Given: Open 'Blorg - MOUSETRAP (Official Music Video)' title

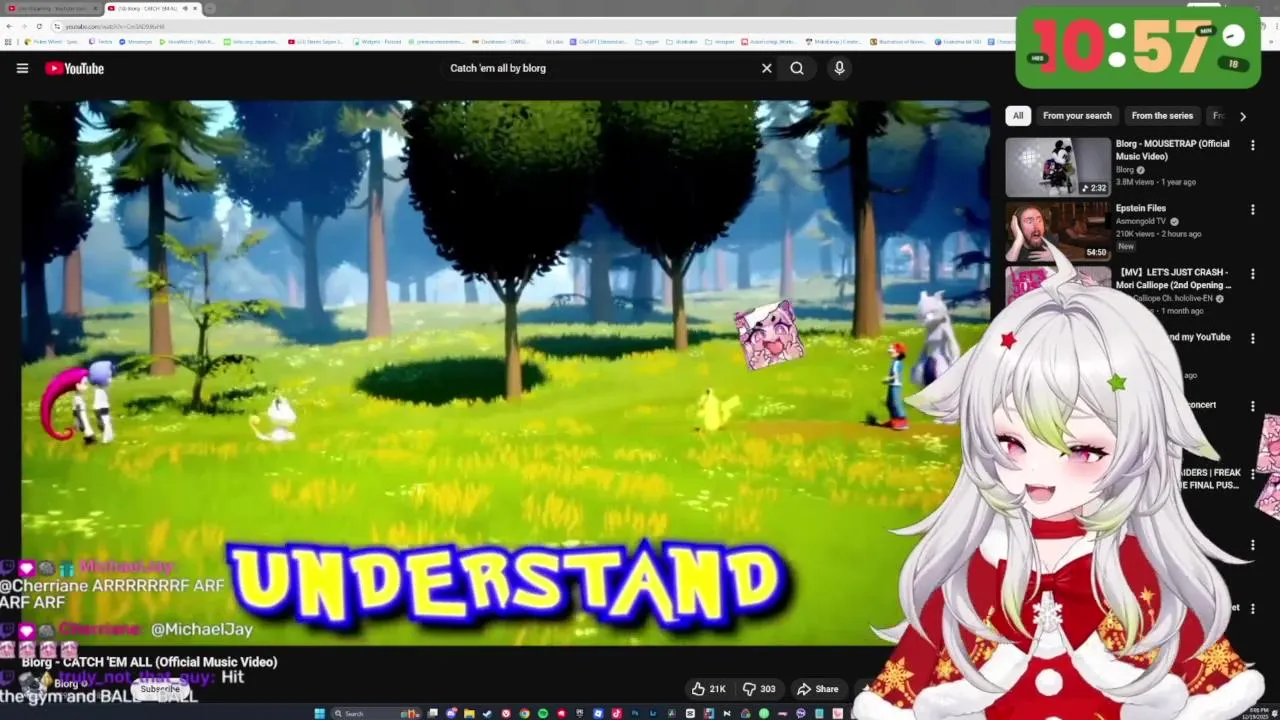Looking at the screenshot, I should [x=1172, y=150].
